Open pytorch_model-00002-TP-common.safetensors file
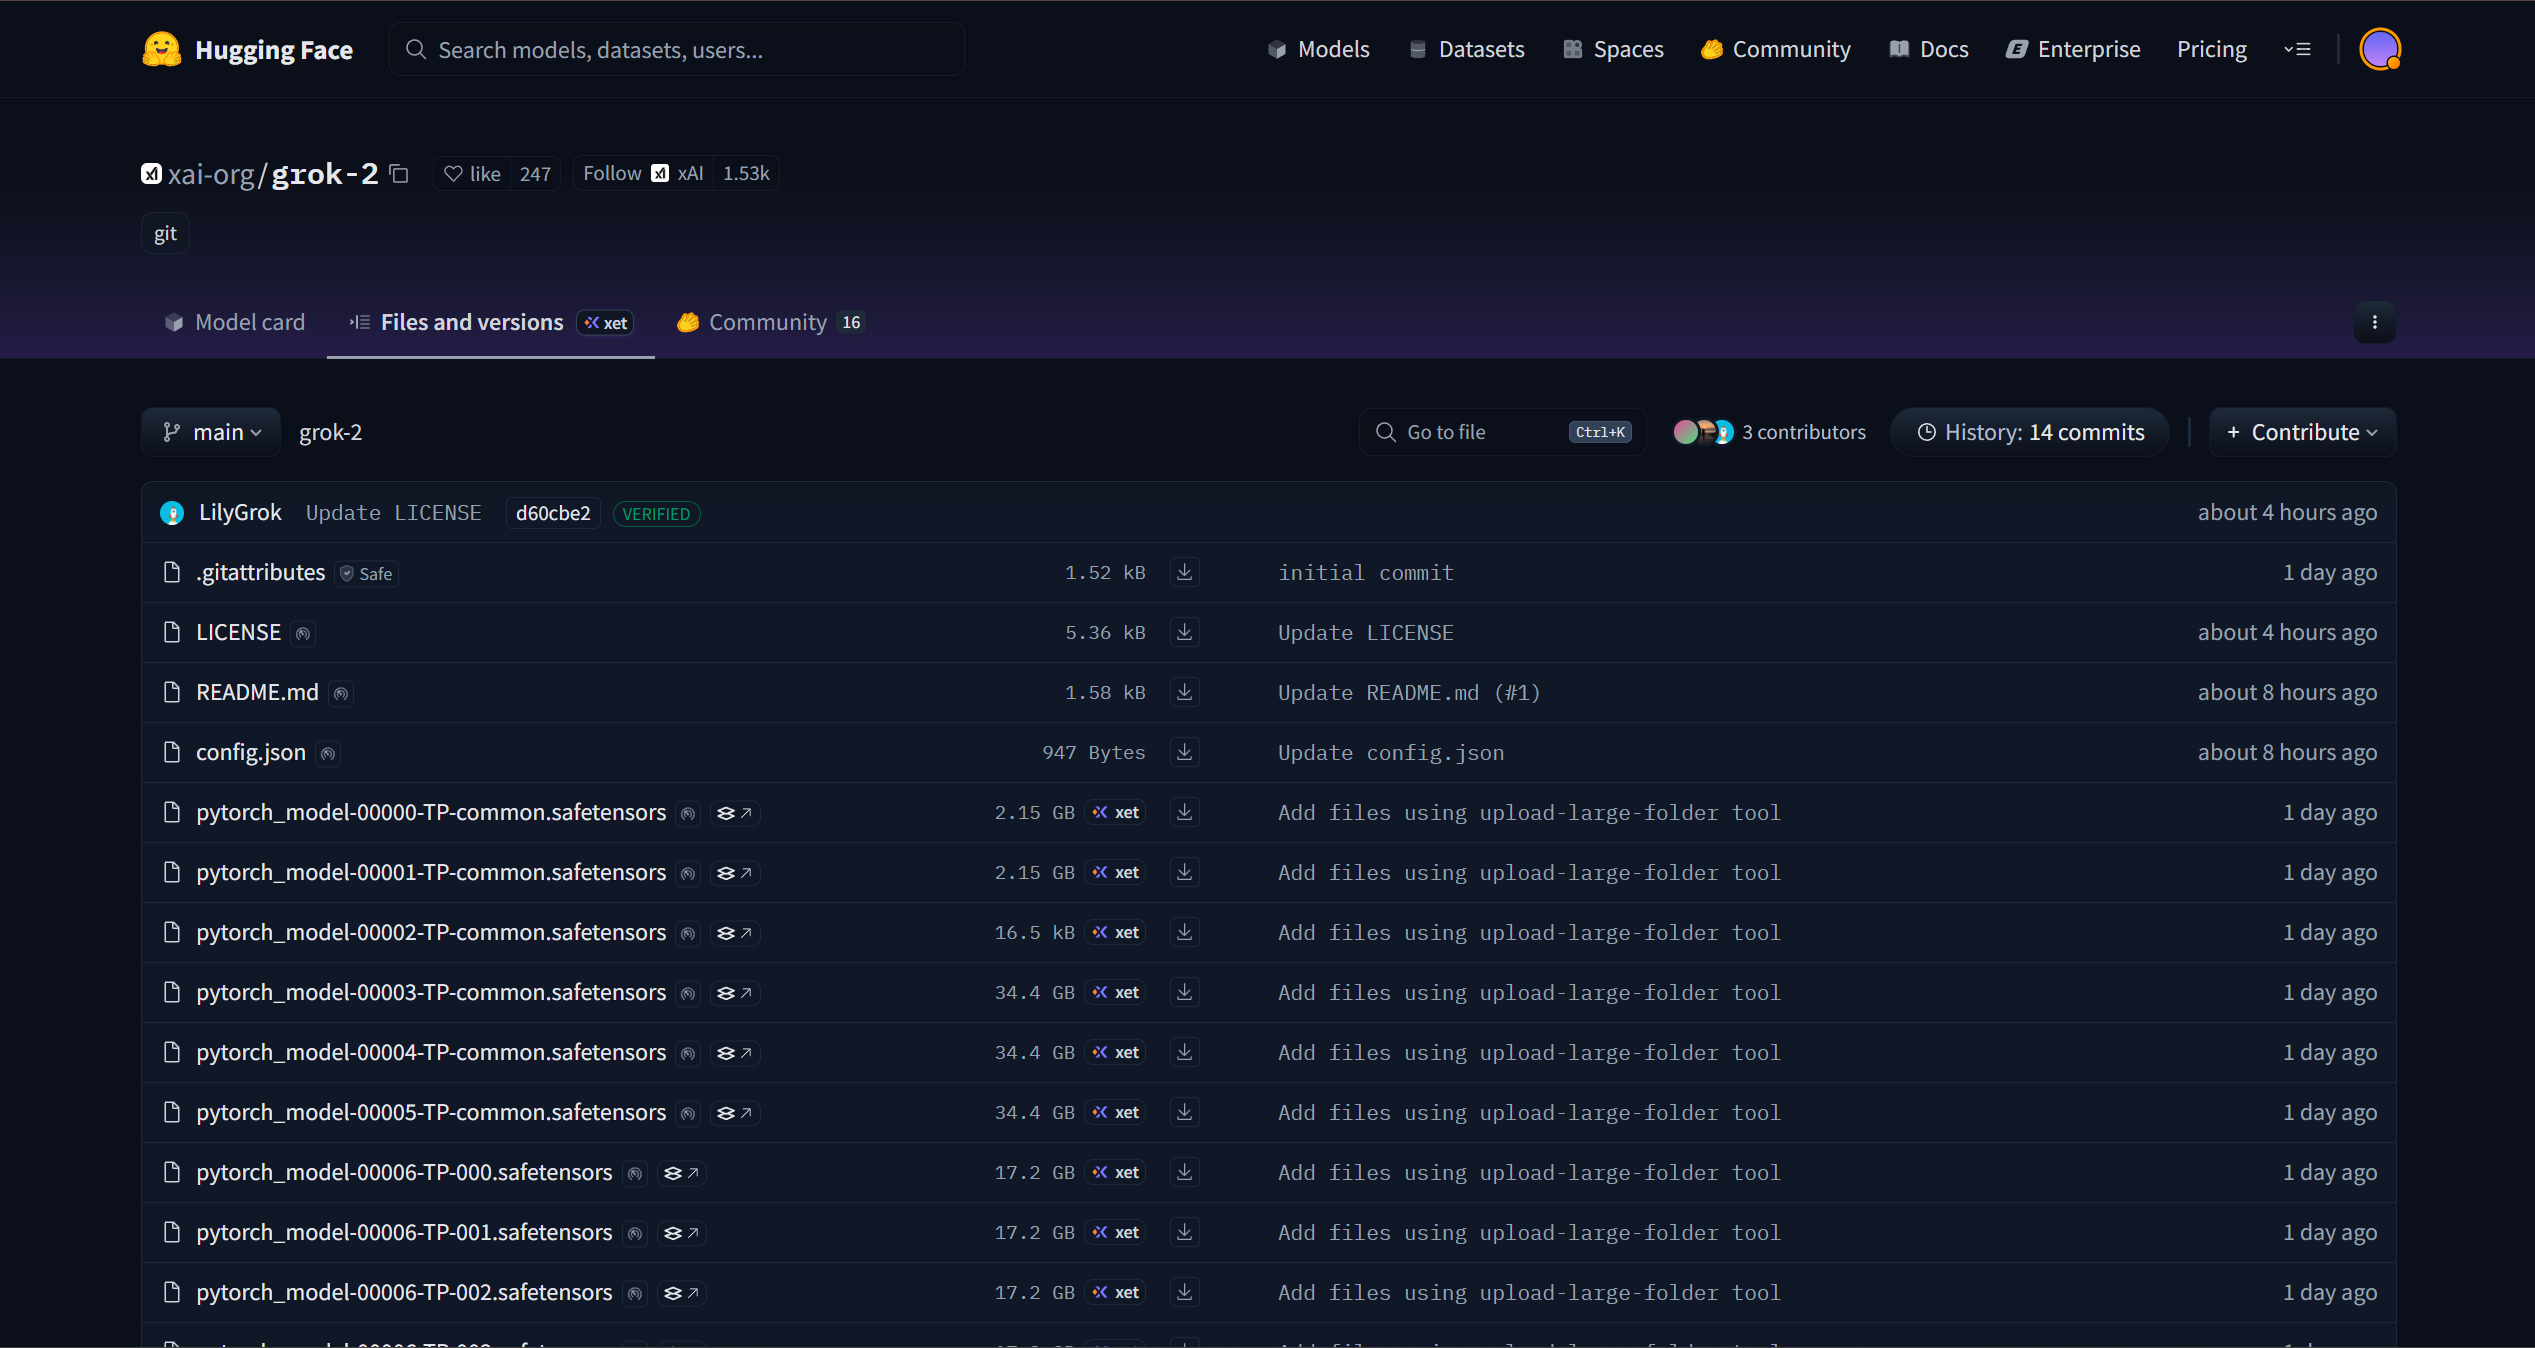This screenshot has width=2535, height=1348. tap(431, 932)
